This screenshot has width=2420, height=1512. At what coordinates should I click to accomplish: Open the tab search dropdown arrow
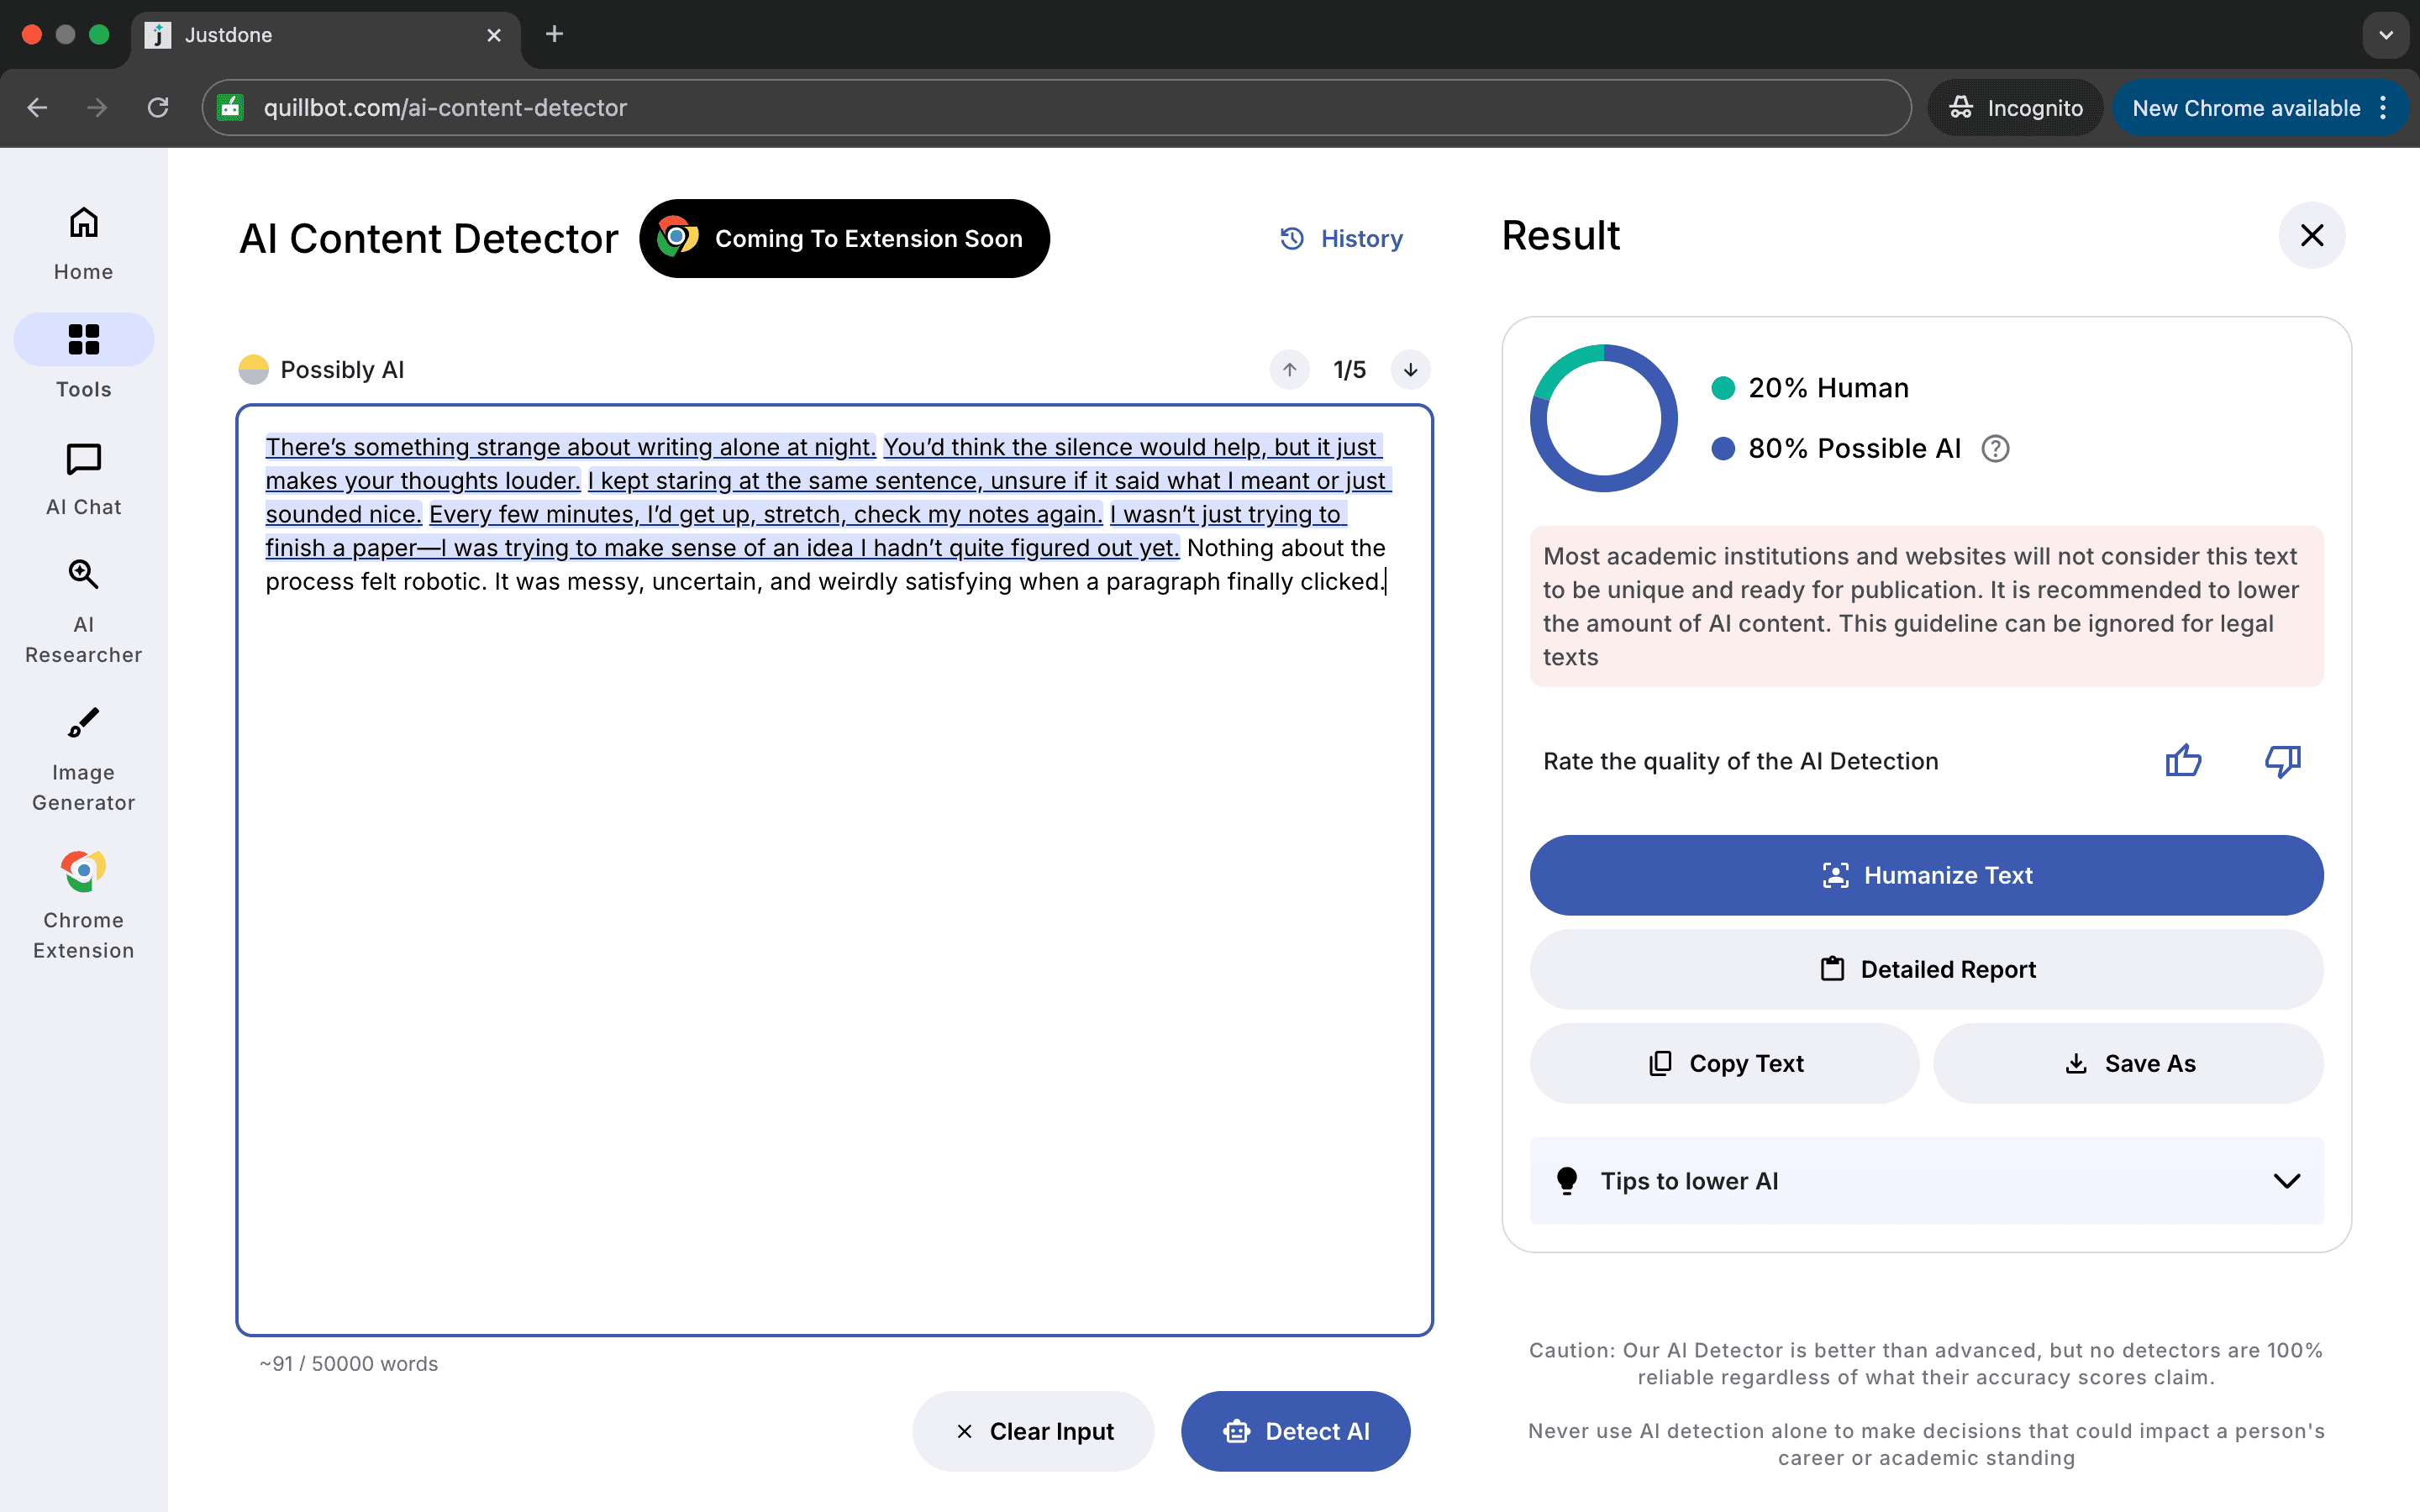pyautogui.click(x=2386, y=35)
